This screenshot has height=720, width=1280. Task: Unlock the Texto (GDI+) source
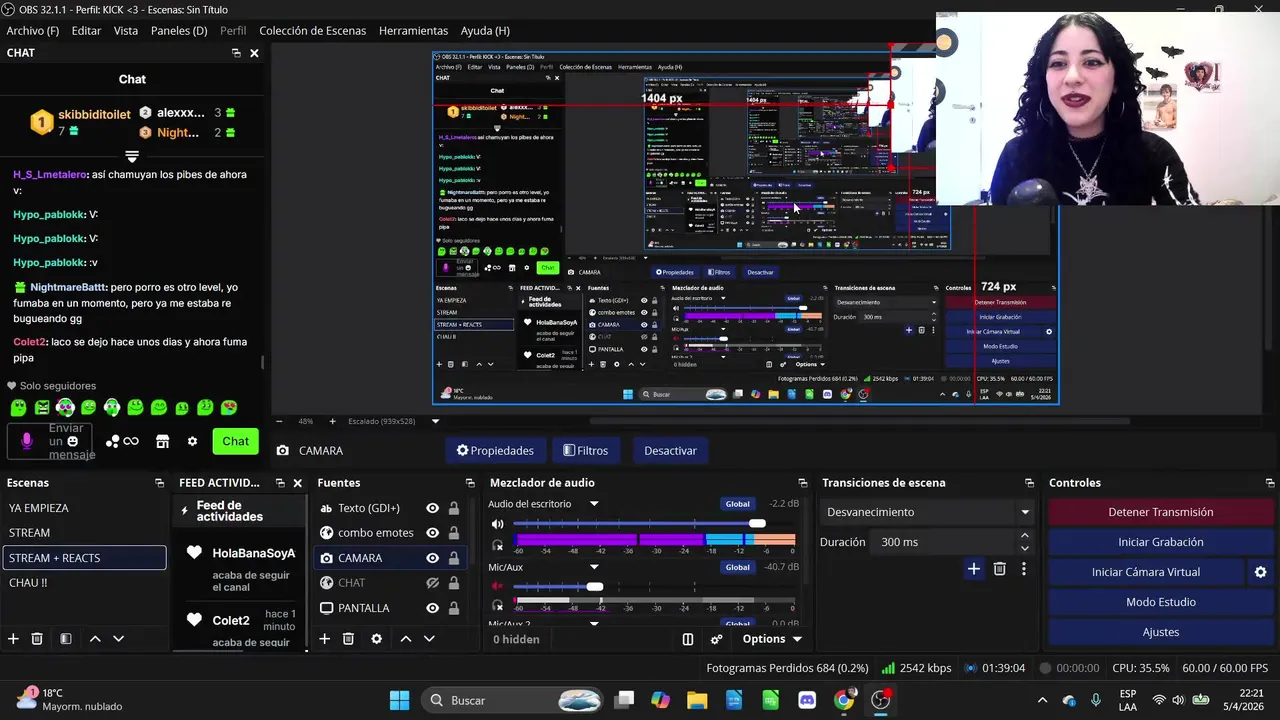(454, 508)
